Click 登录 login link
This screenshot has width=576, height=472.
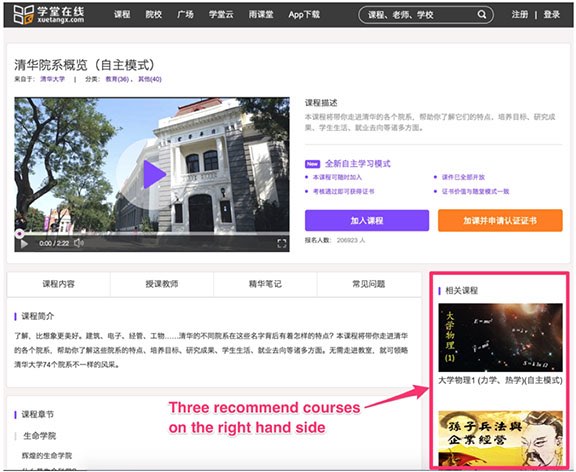click(x=552, y=15)
